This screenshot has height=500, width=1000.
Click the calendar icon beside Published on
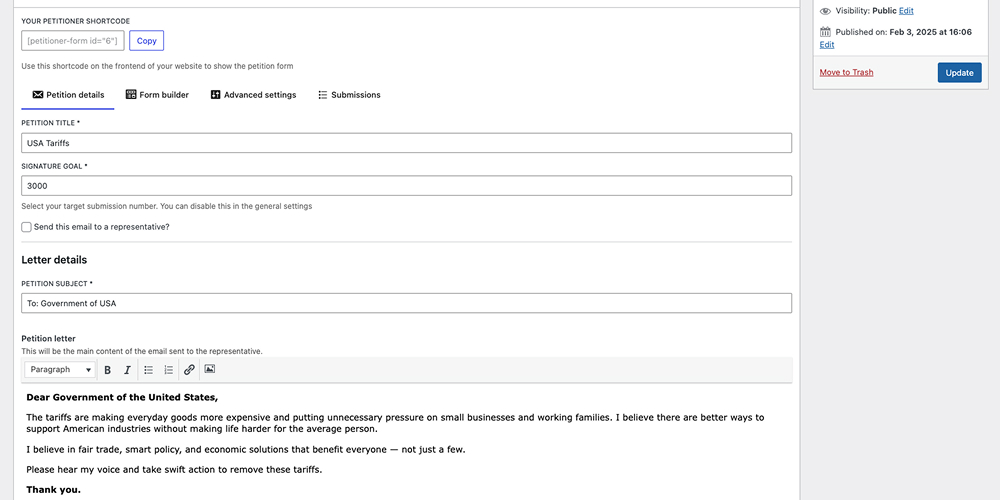pos(825,32)
